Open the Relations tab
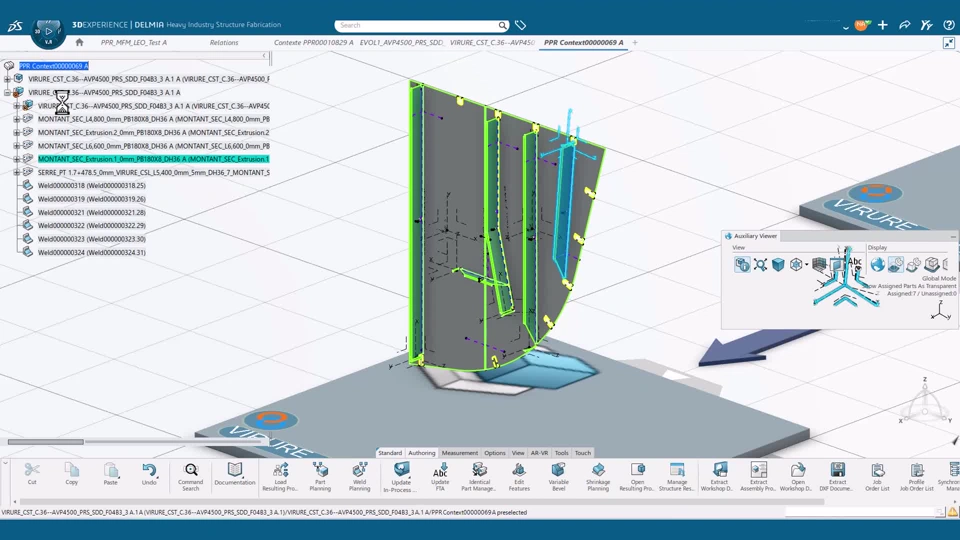Screen dimensions: 960x540 click(224, 43)
